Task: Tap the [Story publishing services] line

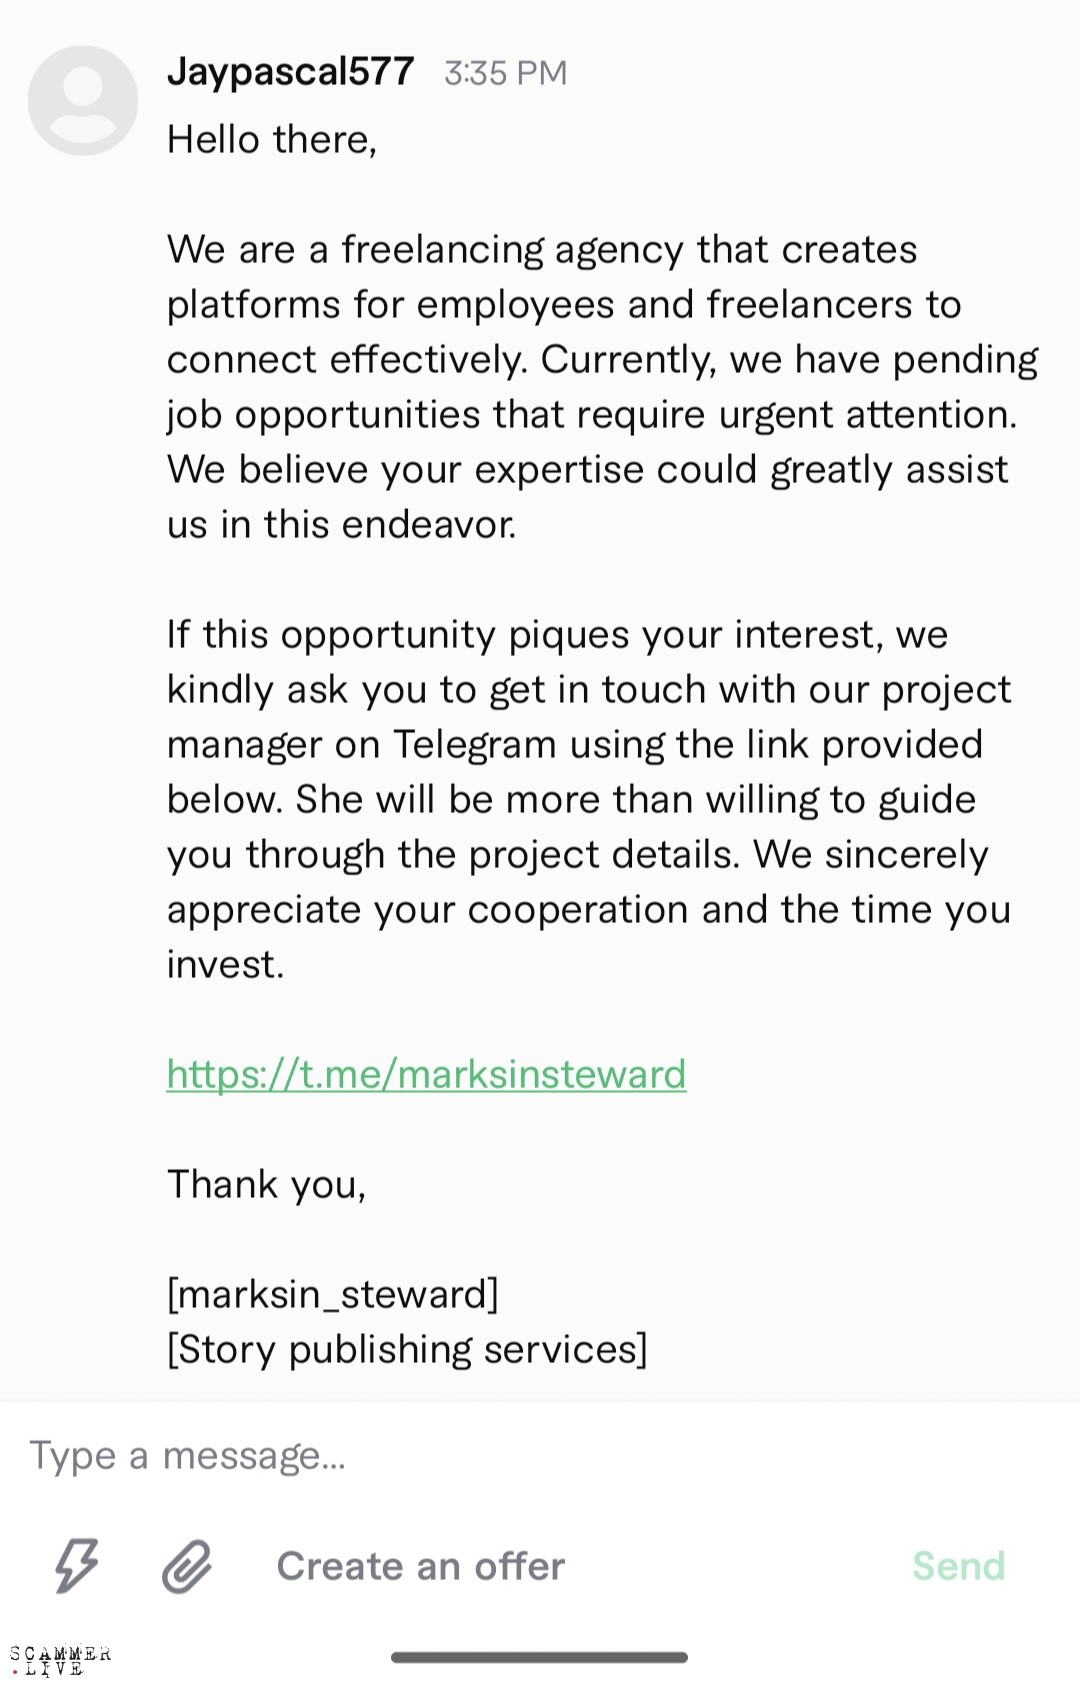Action: (407, 1350)
